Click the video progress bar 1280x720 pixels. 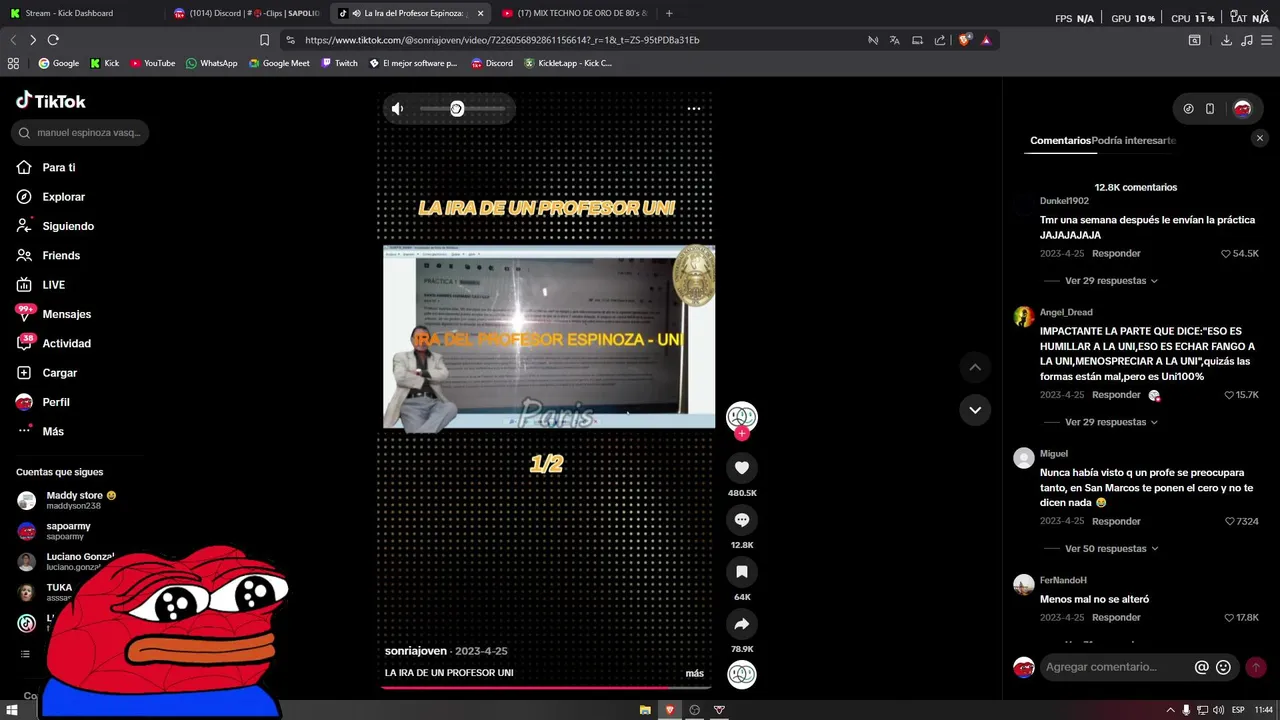pyautogui.click(x=547, y=687)
